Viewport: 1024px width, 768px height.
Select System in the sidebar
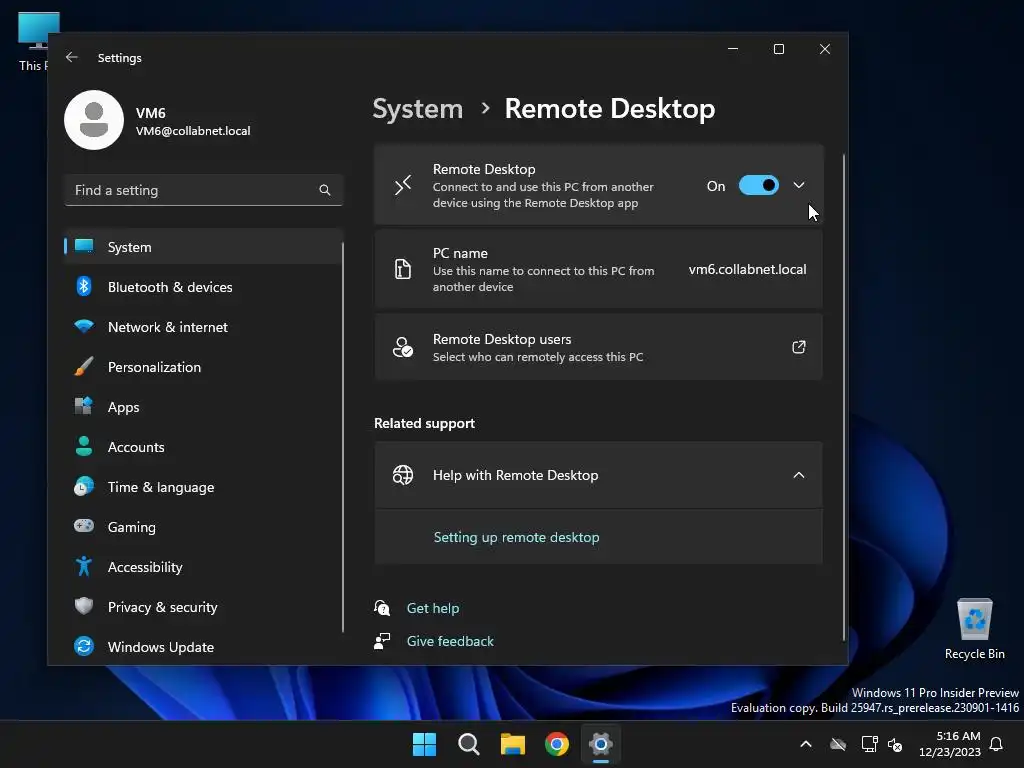coord(203,247)
